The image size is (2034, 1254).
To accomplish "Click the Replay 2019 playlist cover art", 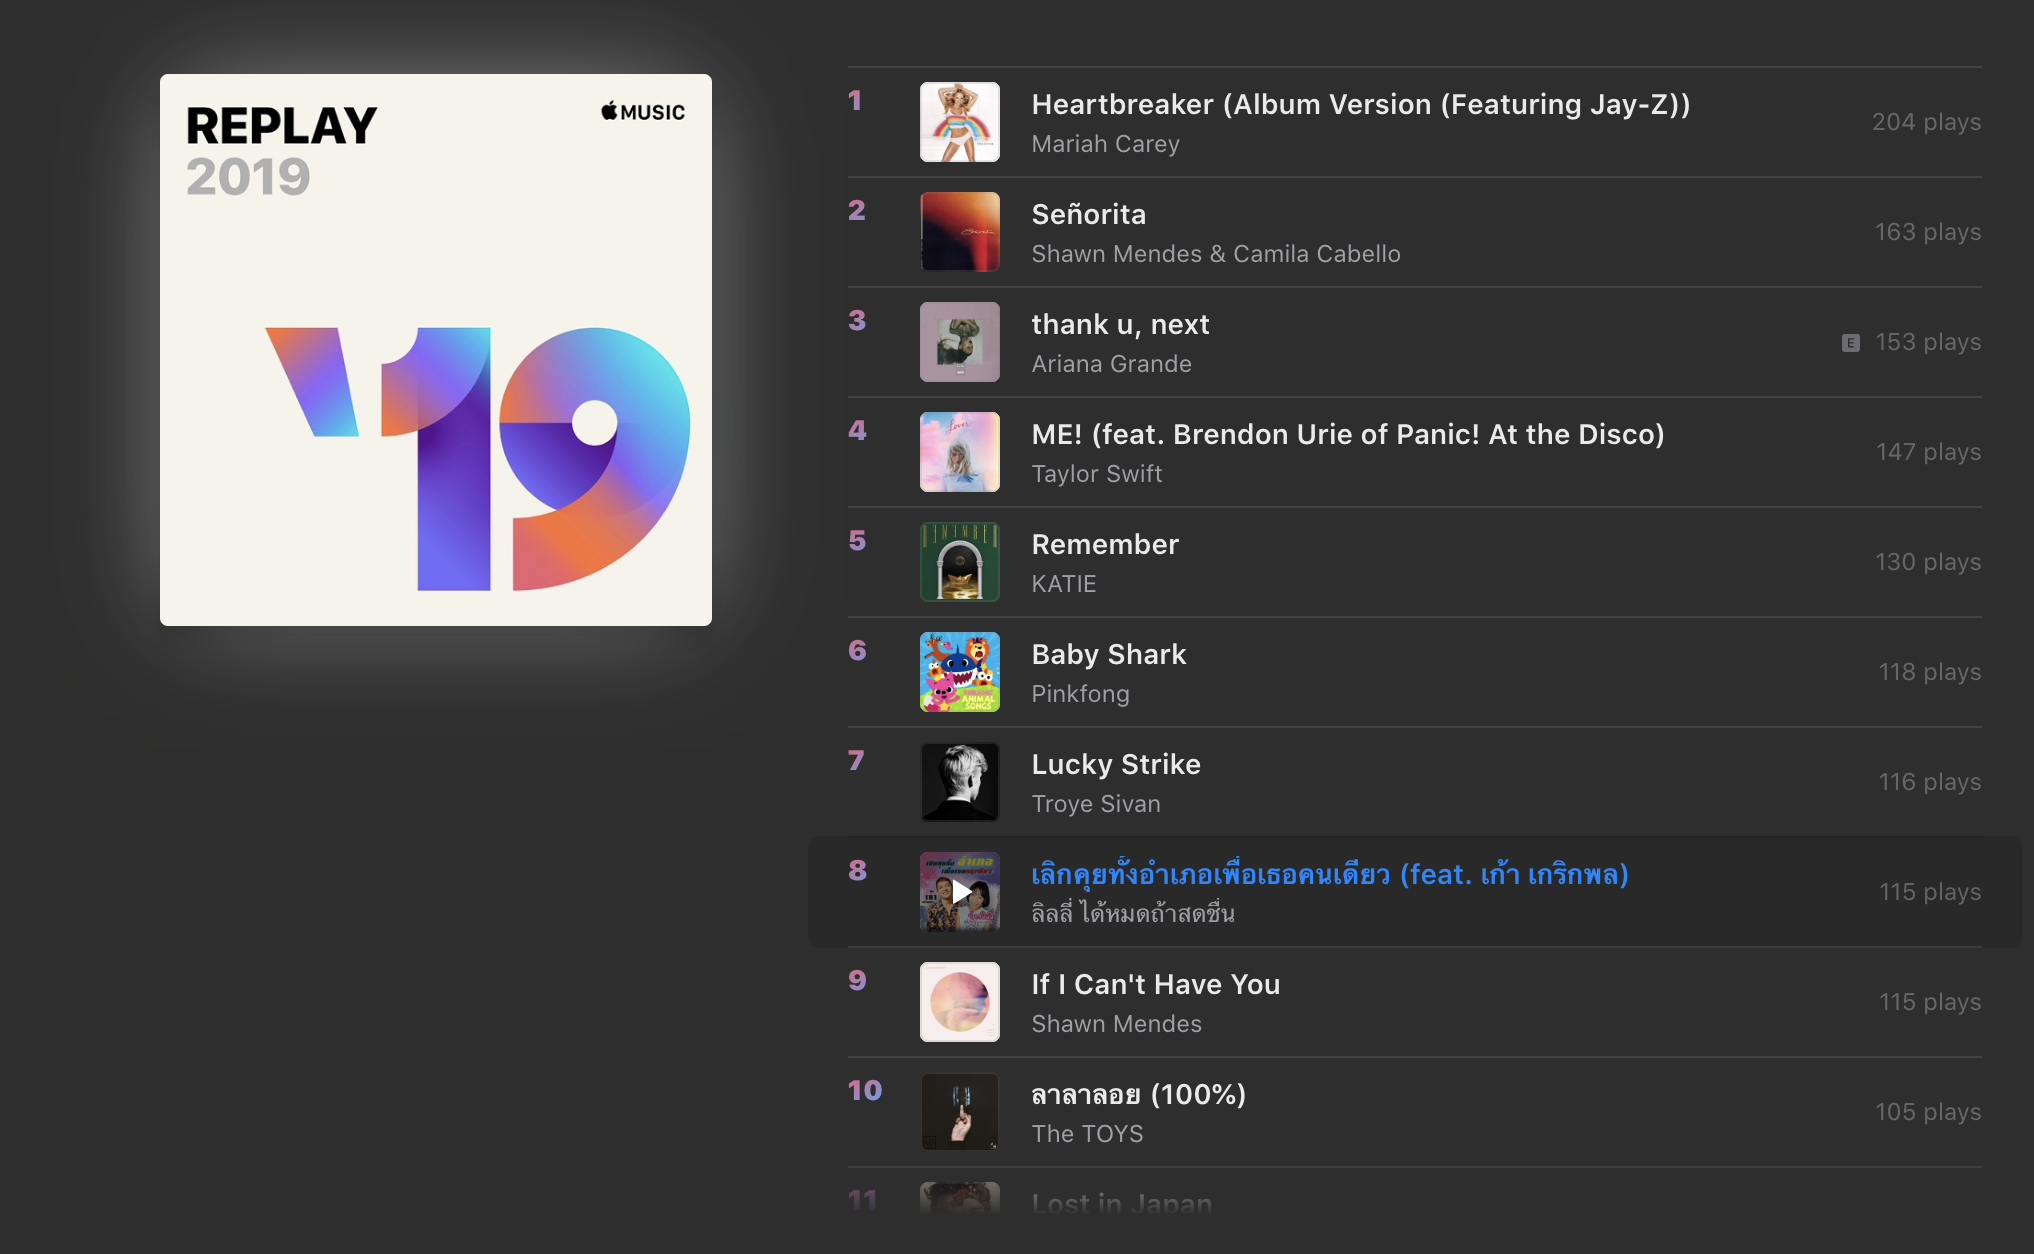I will 436,350.
